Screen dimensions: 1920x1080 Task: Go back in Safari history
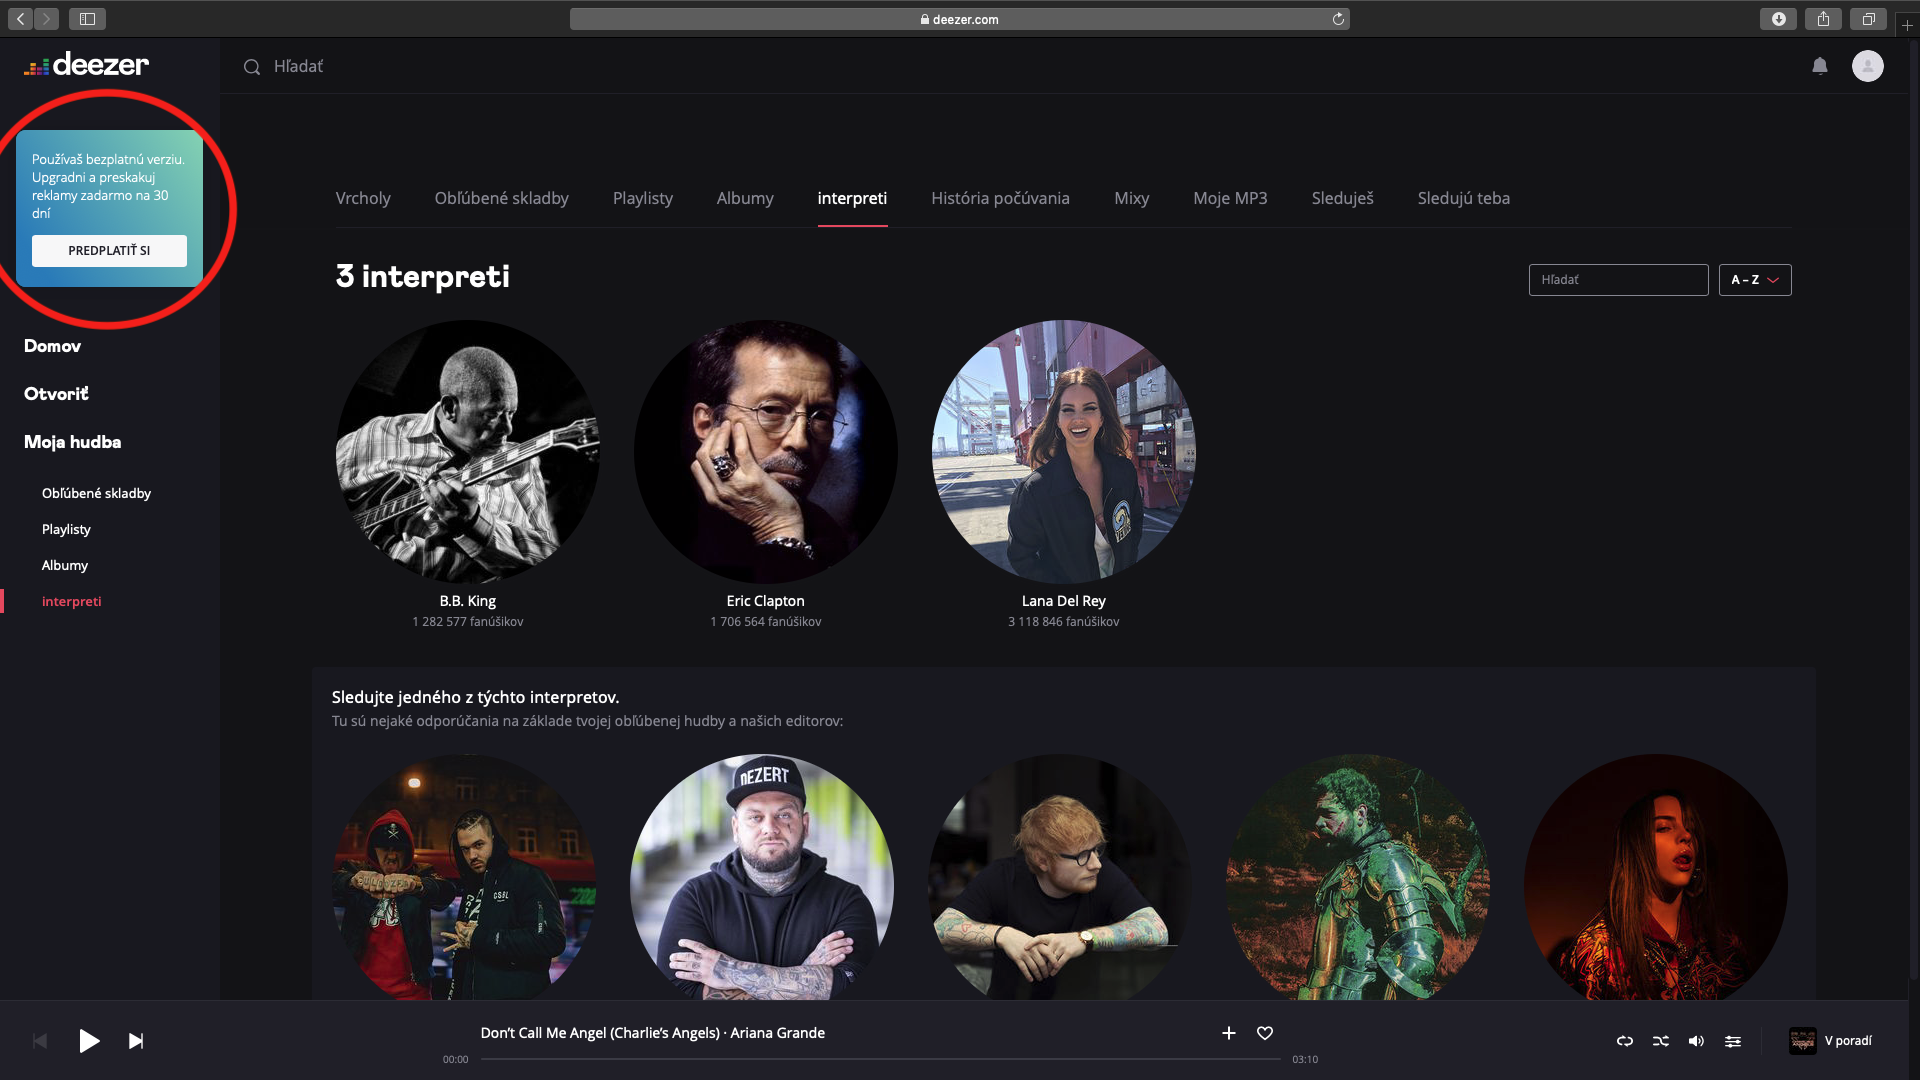point(21,19)
